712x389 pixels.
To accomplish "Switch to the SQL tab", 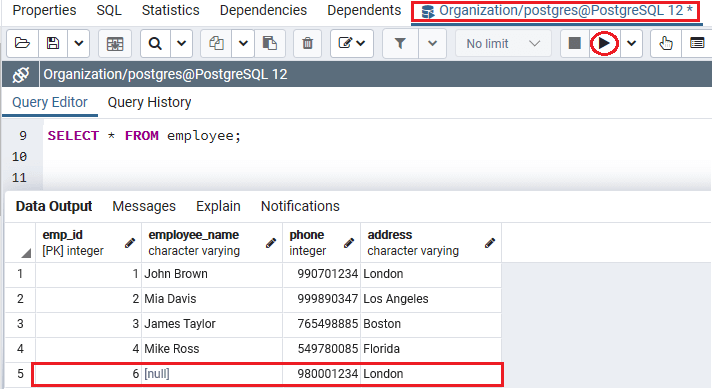I will [109, 10].
